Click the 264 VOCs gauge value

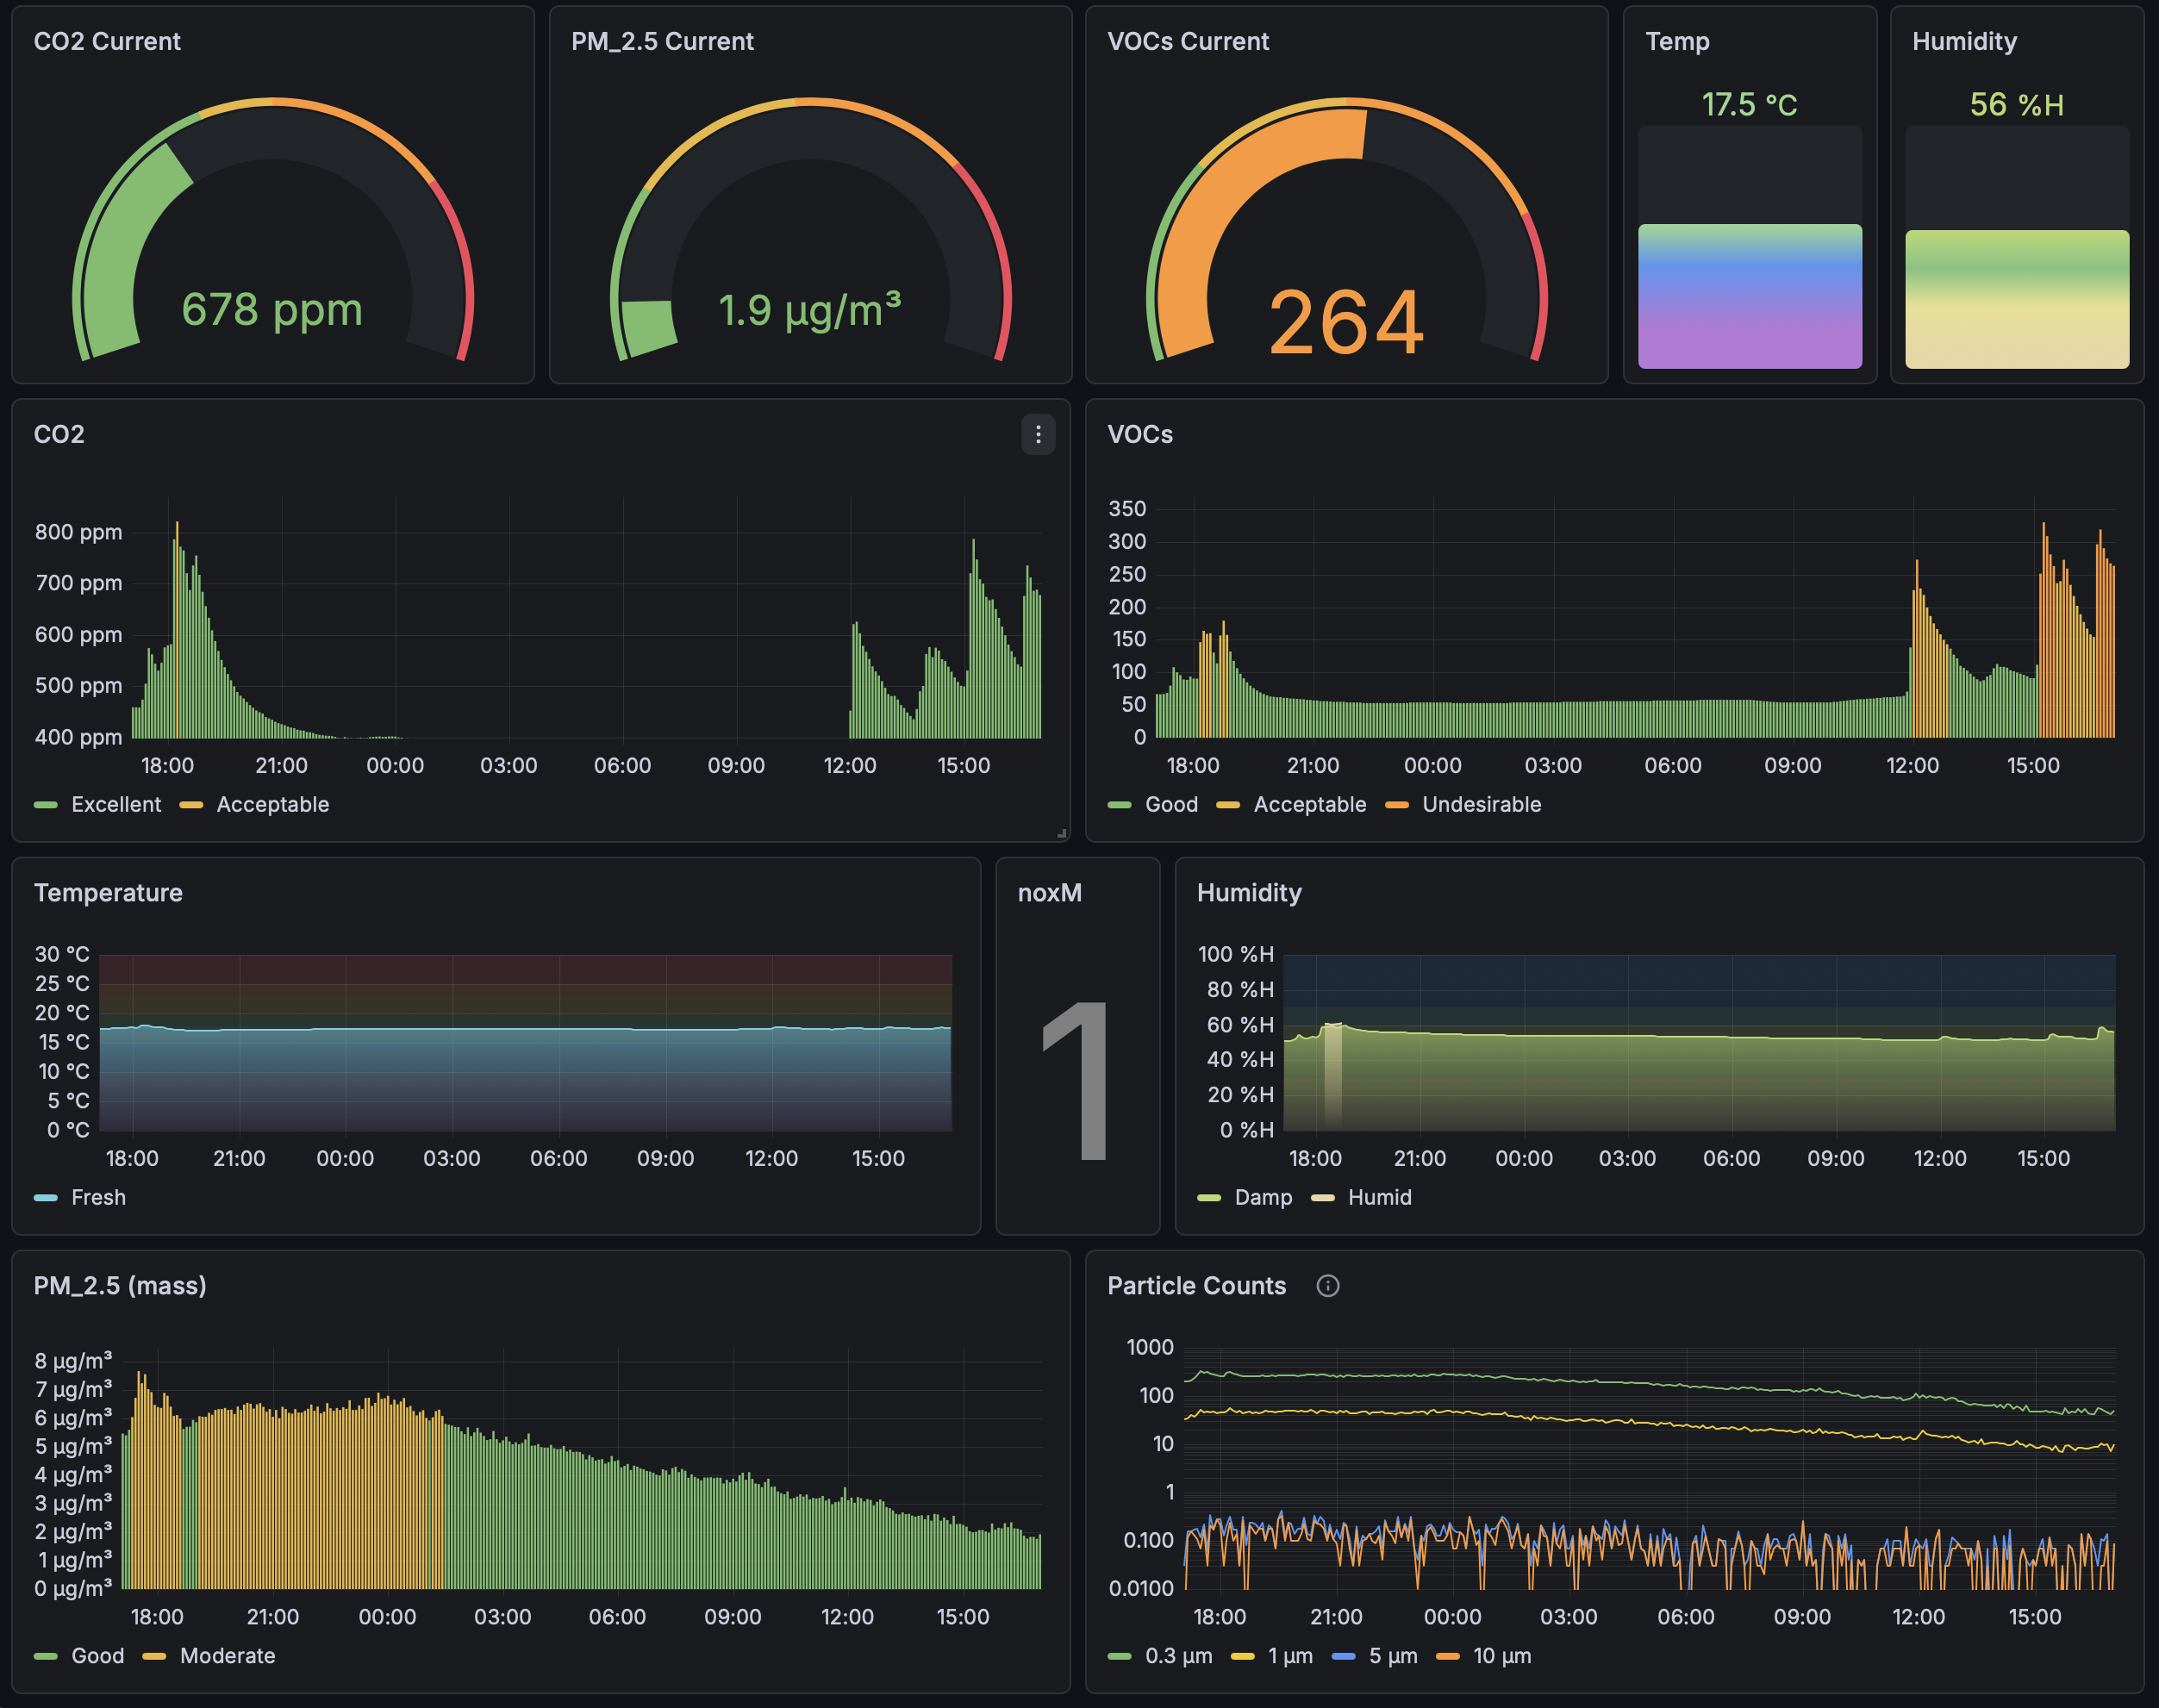click(1345, 322)
